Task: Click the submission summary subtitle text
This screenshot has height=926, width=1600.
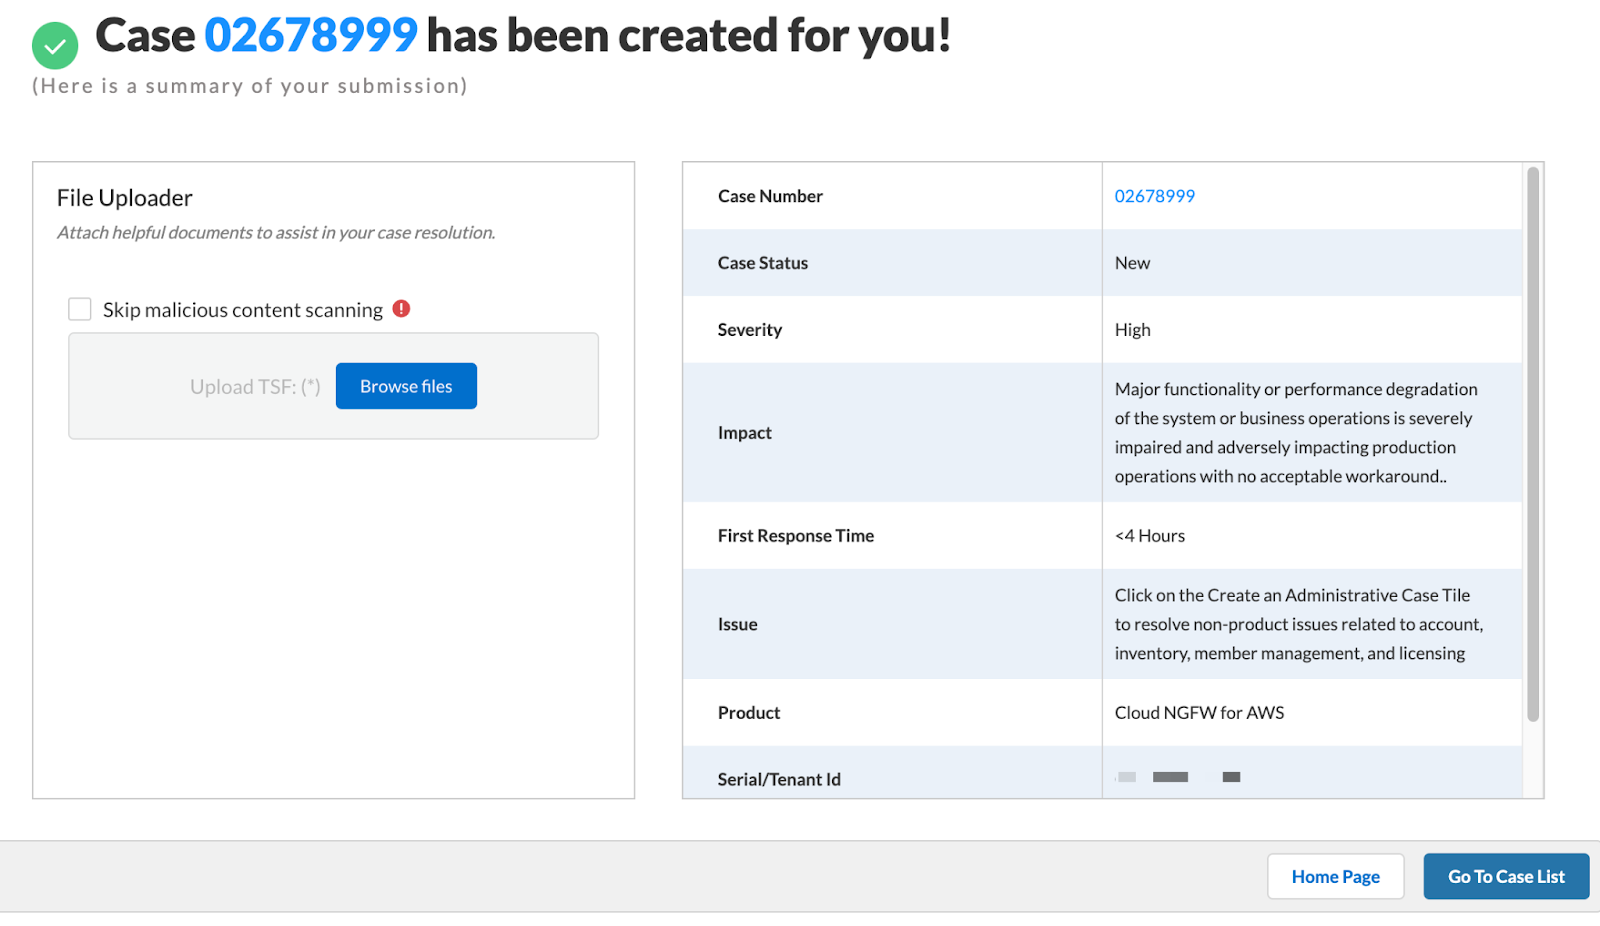Action: click(249, 86)
